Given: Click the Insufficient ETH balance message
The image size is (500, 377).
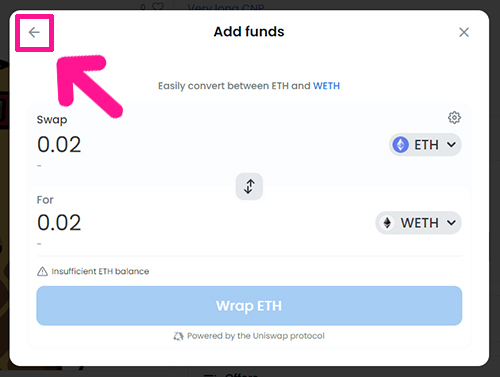Looking at the screenshot, I should 100,271.
